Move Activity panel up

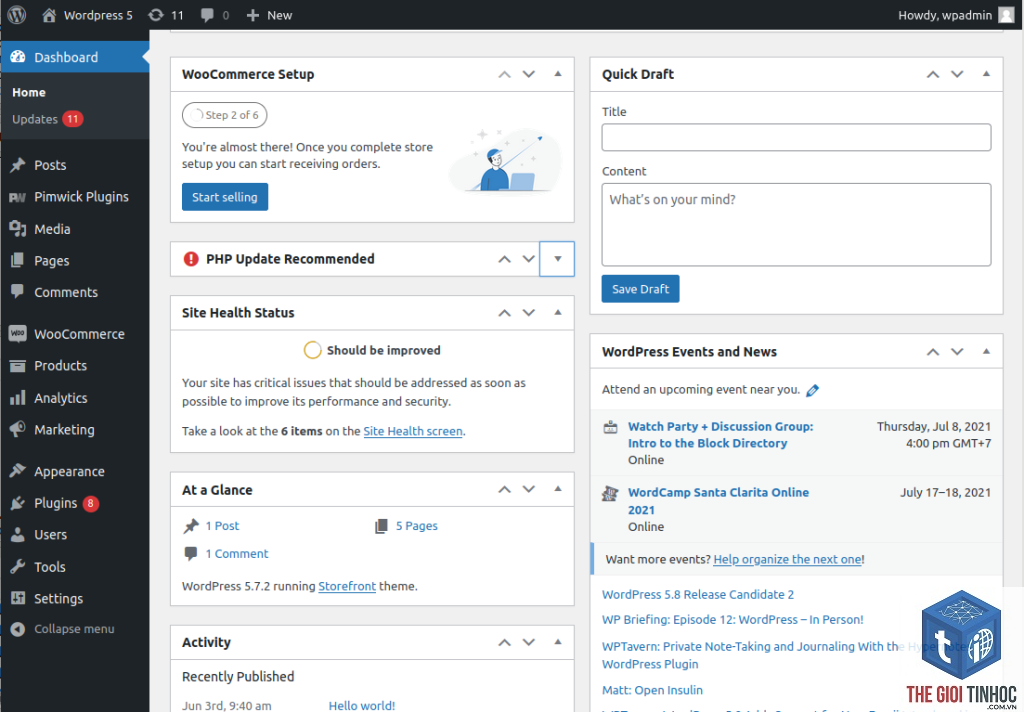point(504,642)
